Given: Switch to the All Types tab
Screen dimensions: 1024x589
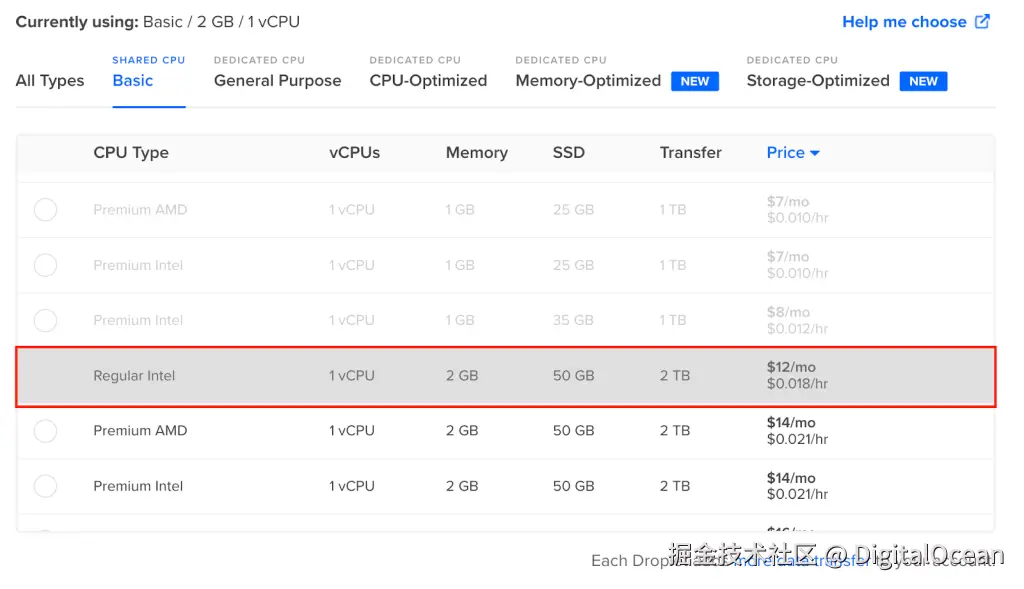Looking at the screenshot, I should [50, 81].
